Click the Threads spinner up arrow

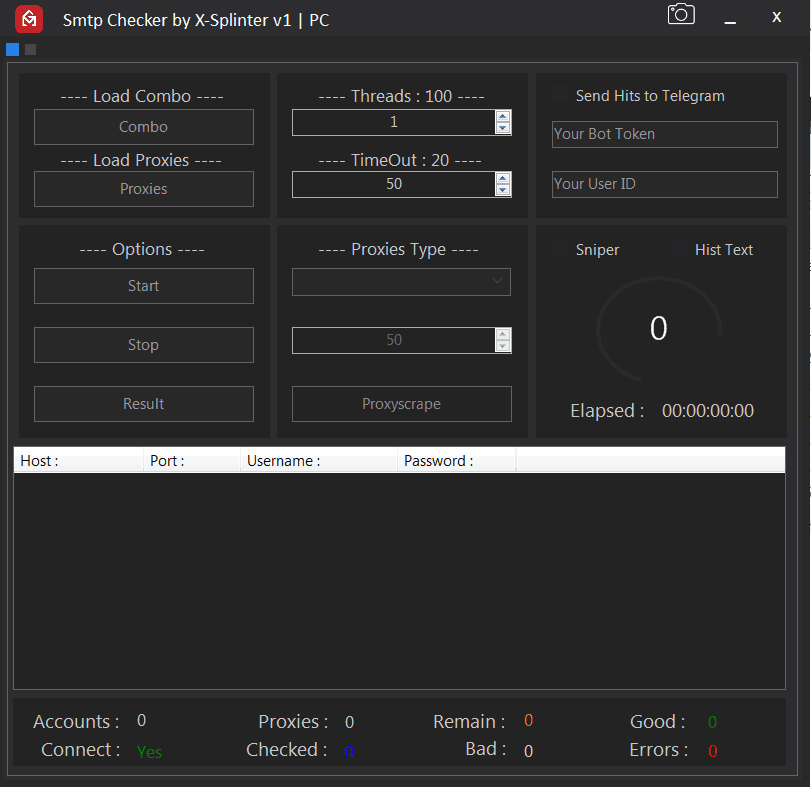click(x=502, y=117)
